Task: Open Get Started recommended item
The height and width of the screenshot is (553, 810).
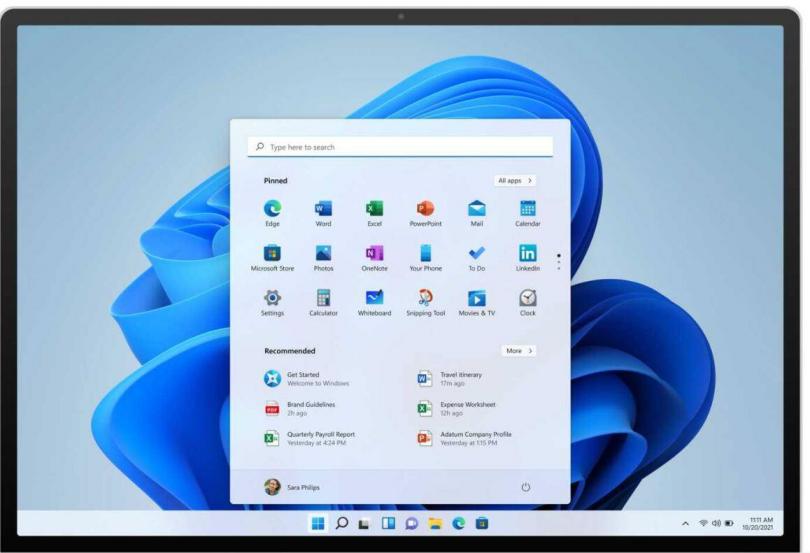Action: coord(307,379)
